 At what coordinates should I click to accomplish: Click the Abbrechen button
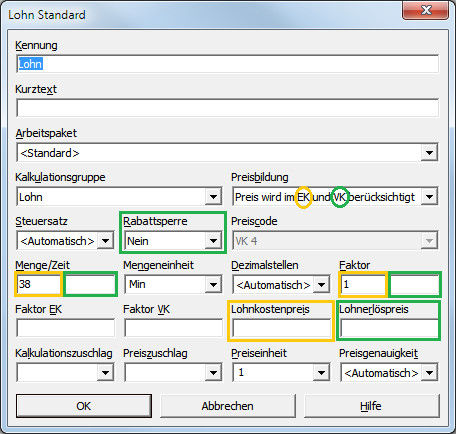228,406
